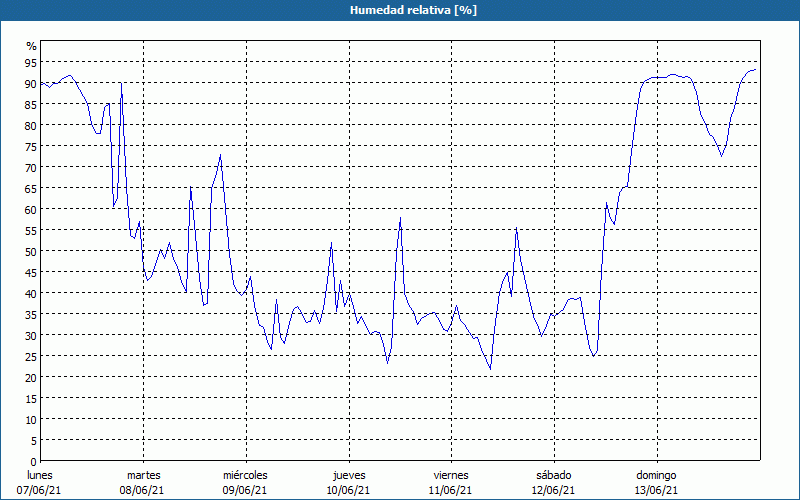800x500 pixels.
Task: Select the 30 value on the y-axis
Action: (31, 336)
